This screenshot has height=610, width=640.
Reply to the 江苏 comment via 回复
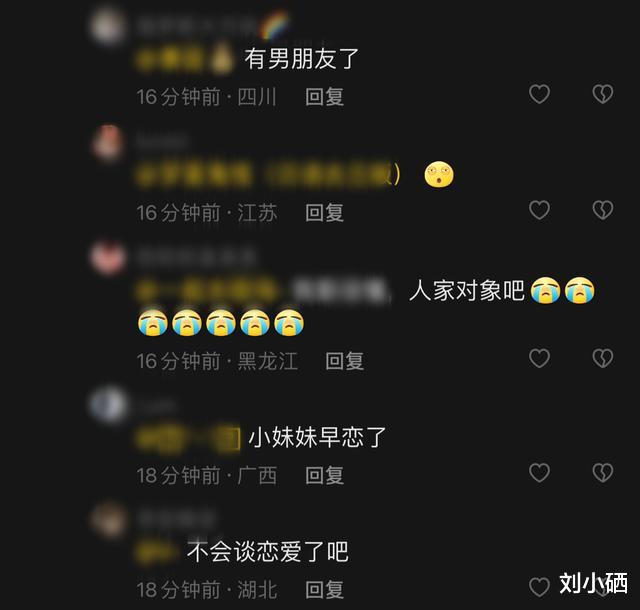pos(324,213)
